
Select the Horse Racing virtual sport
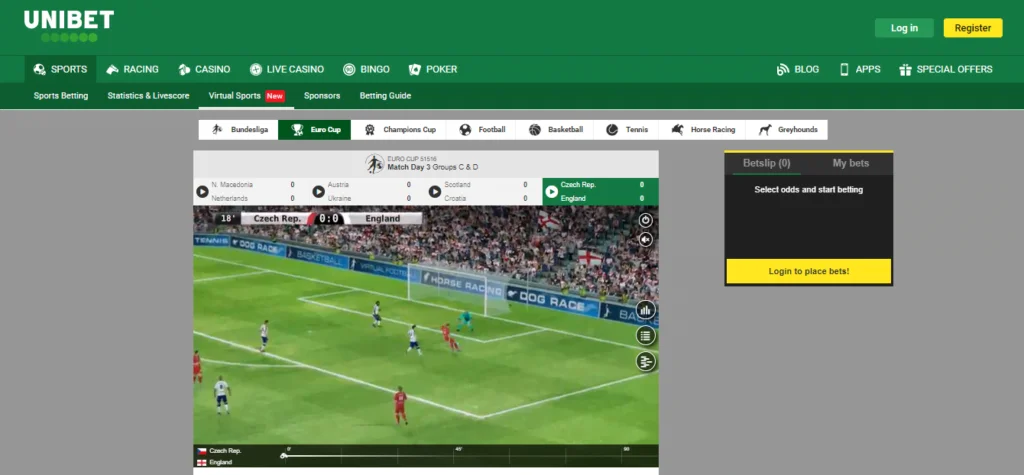click(x=702, y=129)
